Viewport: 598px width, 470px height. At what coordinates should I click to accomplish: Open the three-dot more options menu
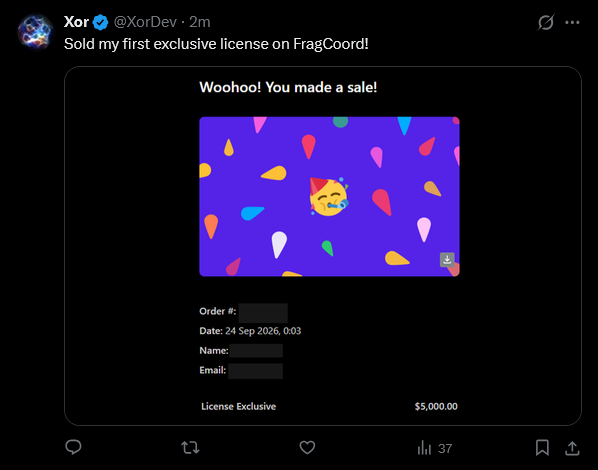pos(572,23)
